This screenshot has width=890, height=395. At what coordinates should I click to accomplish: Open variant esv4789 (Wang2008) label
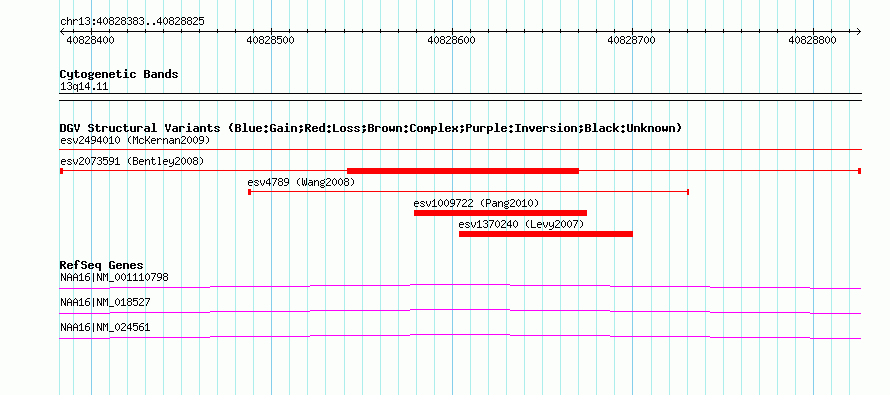coord(301,183)
